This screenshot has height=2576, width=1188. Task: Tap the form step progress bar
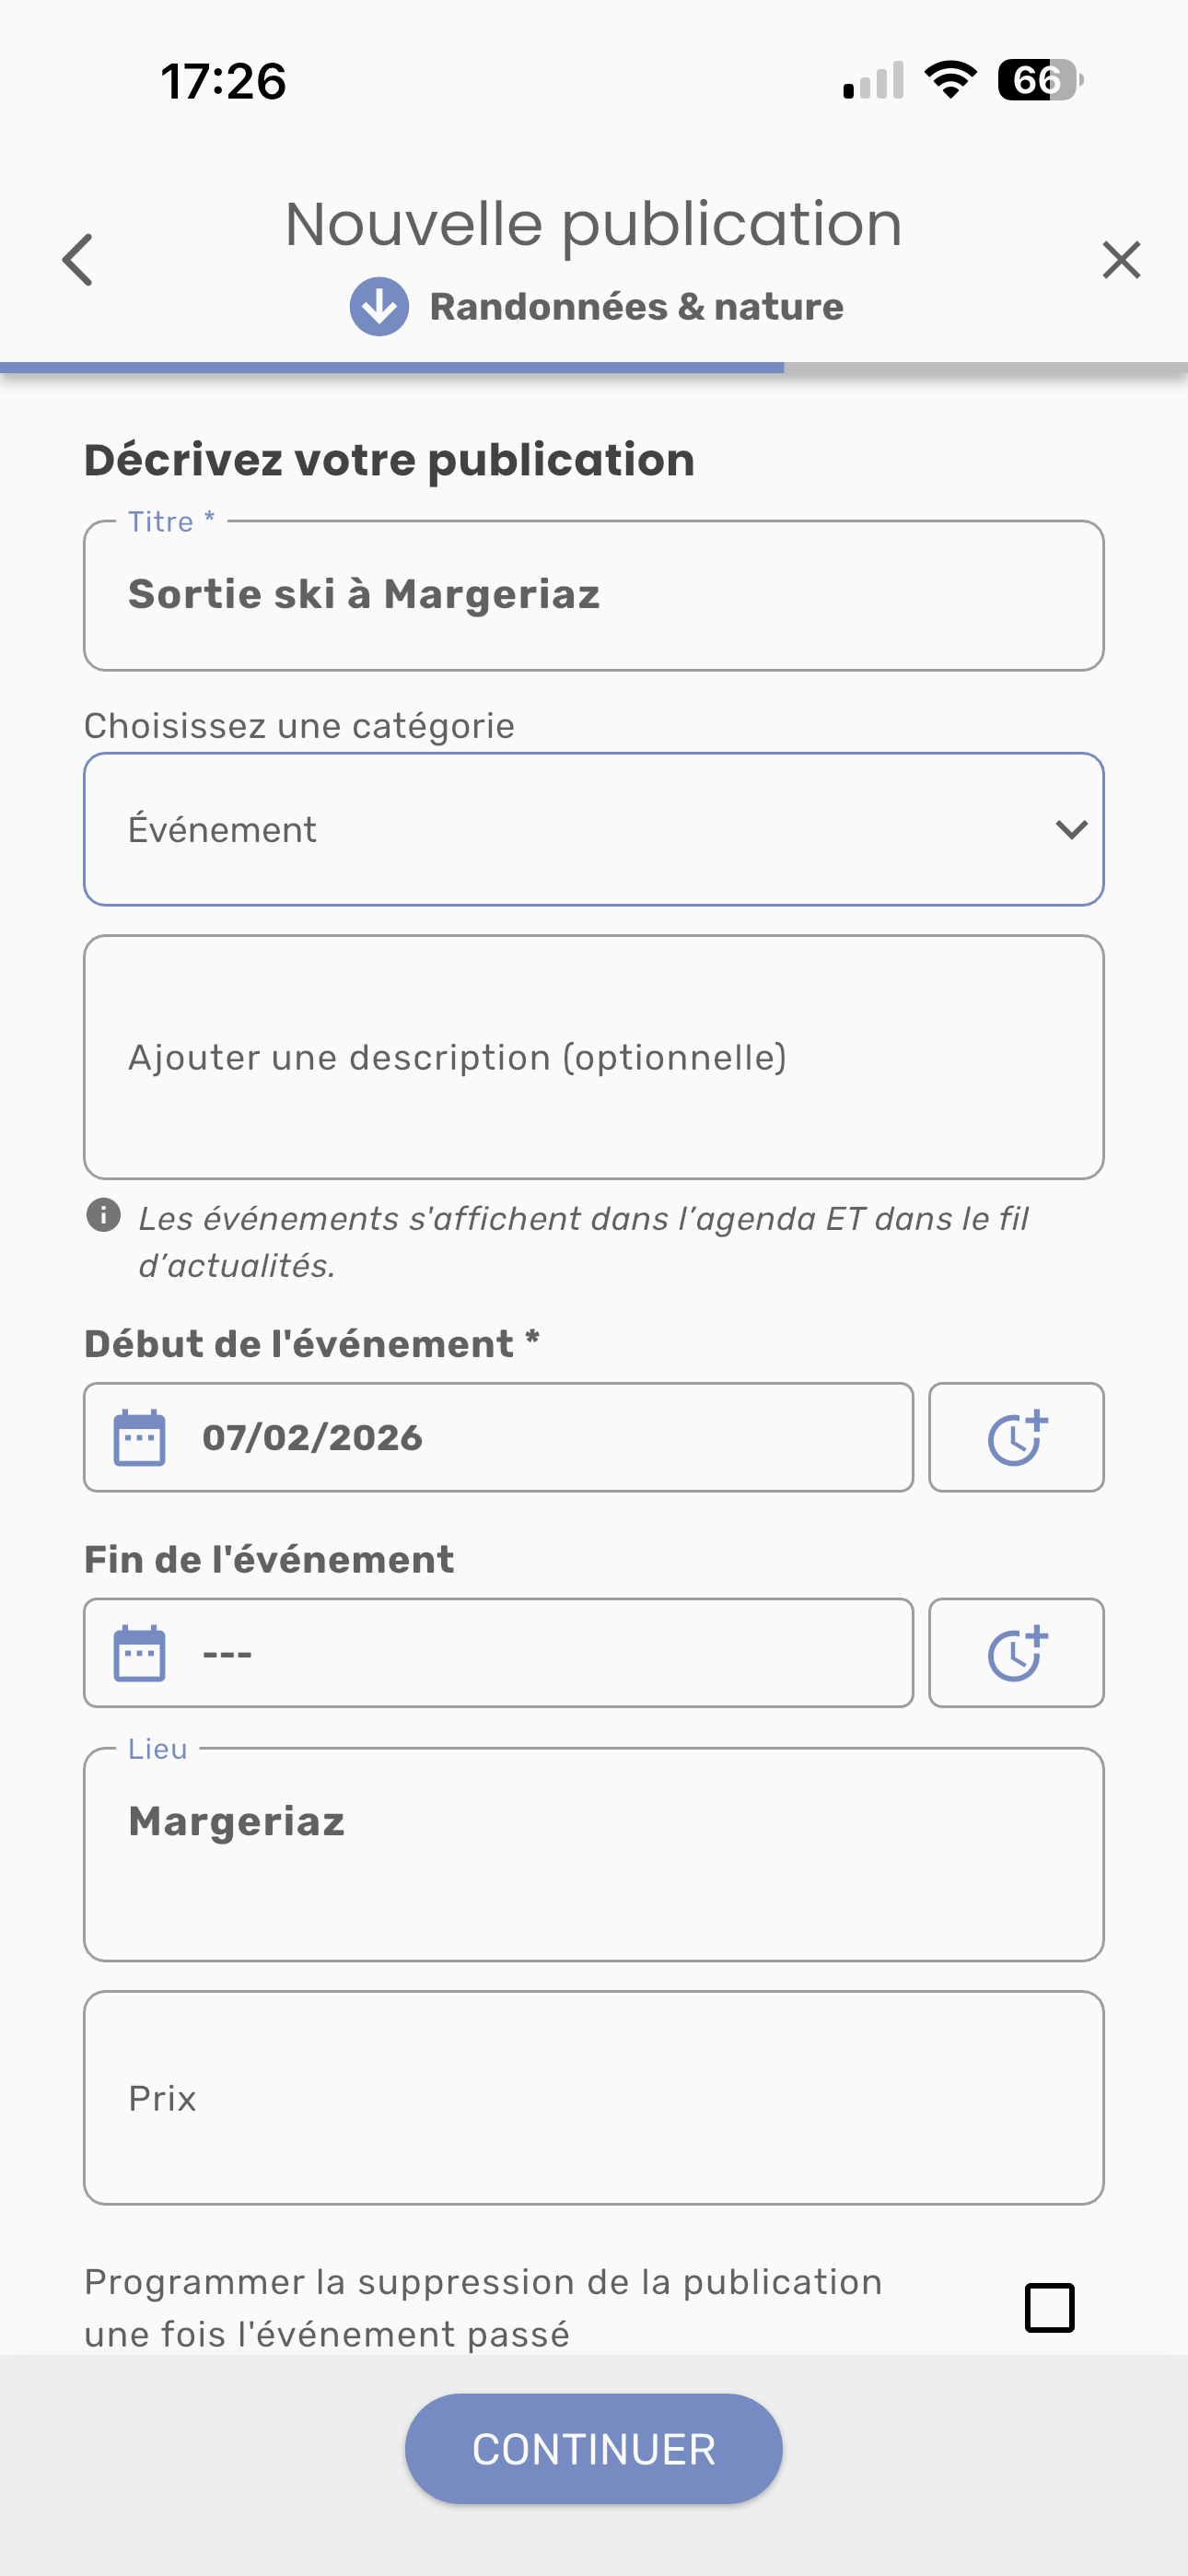593,368
